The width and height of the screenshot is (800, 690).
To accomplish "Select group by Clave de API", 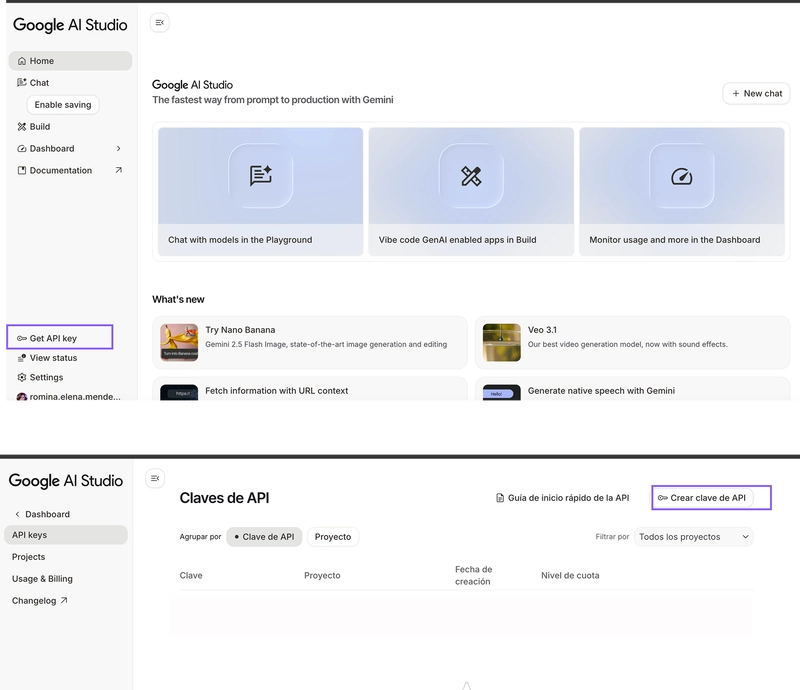I will tap(264, 537).
